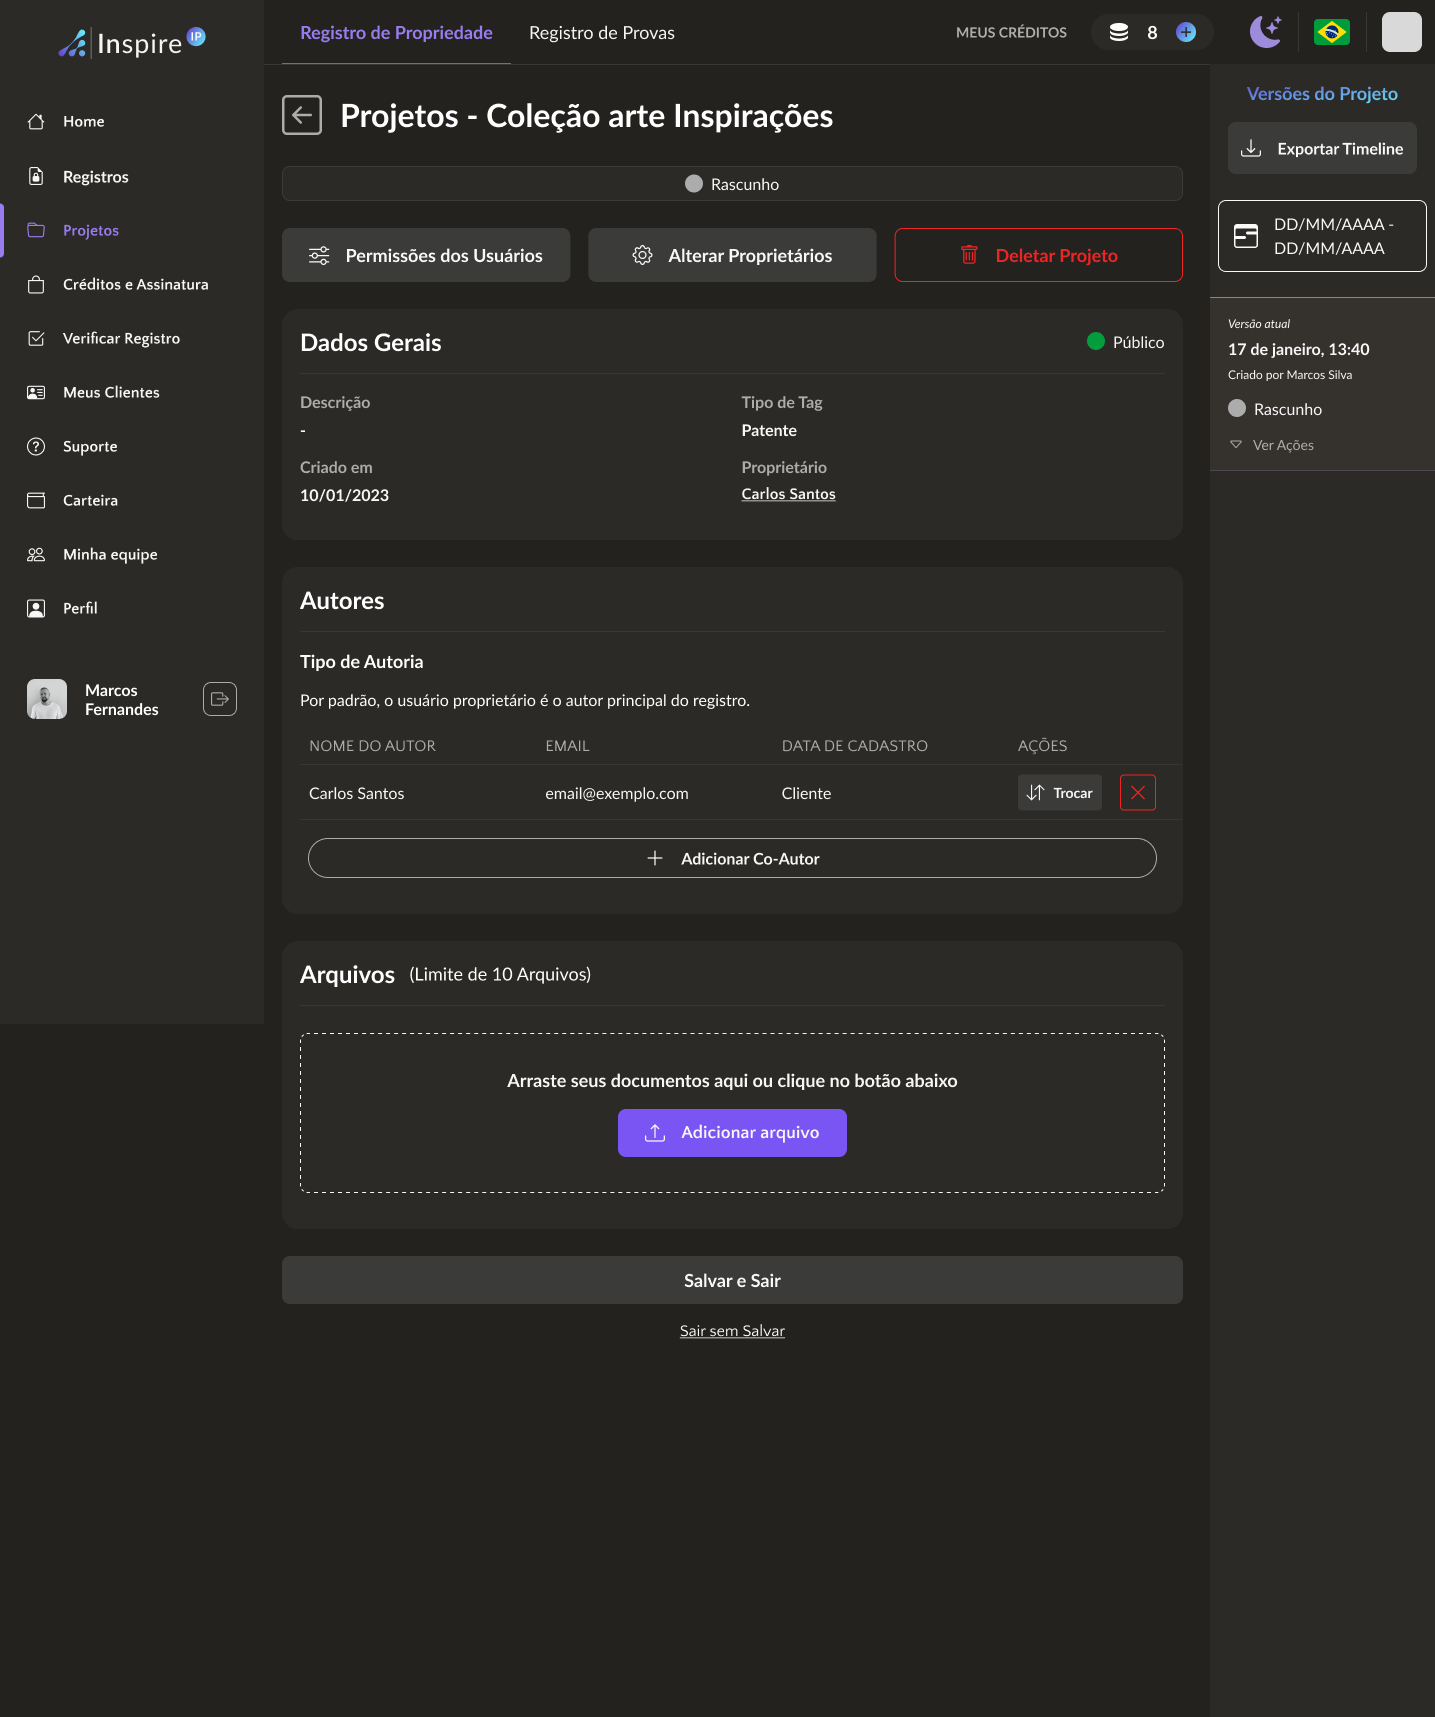
Task: Open the version date range picker
Action: pyautogui.click(x=1322, y=236)
